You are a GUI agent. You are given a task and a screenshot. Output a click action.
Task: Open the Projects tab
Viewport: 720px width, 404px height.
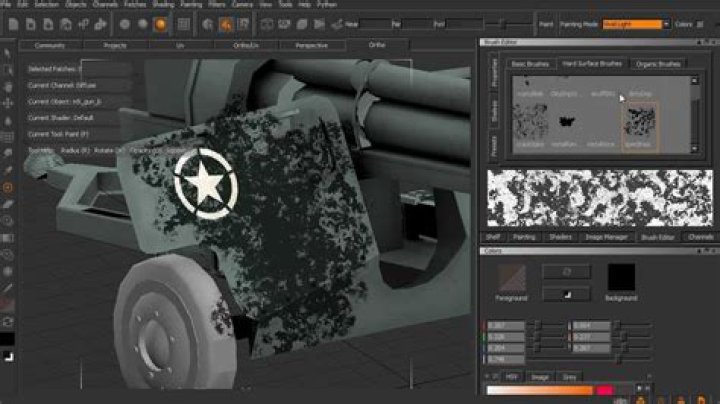(115, 45)
